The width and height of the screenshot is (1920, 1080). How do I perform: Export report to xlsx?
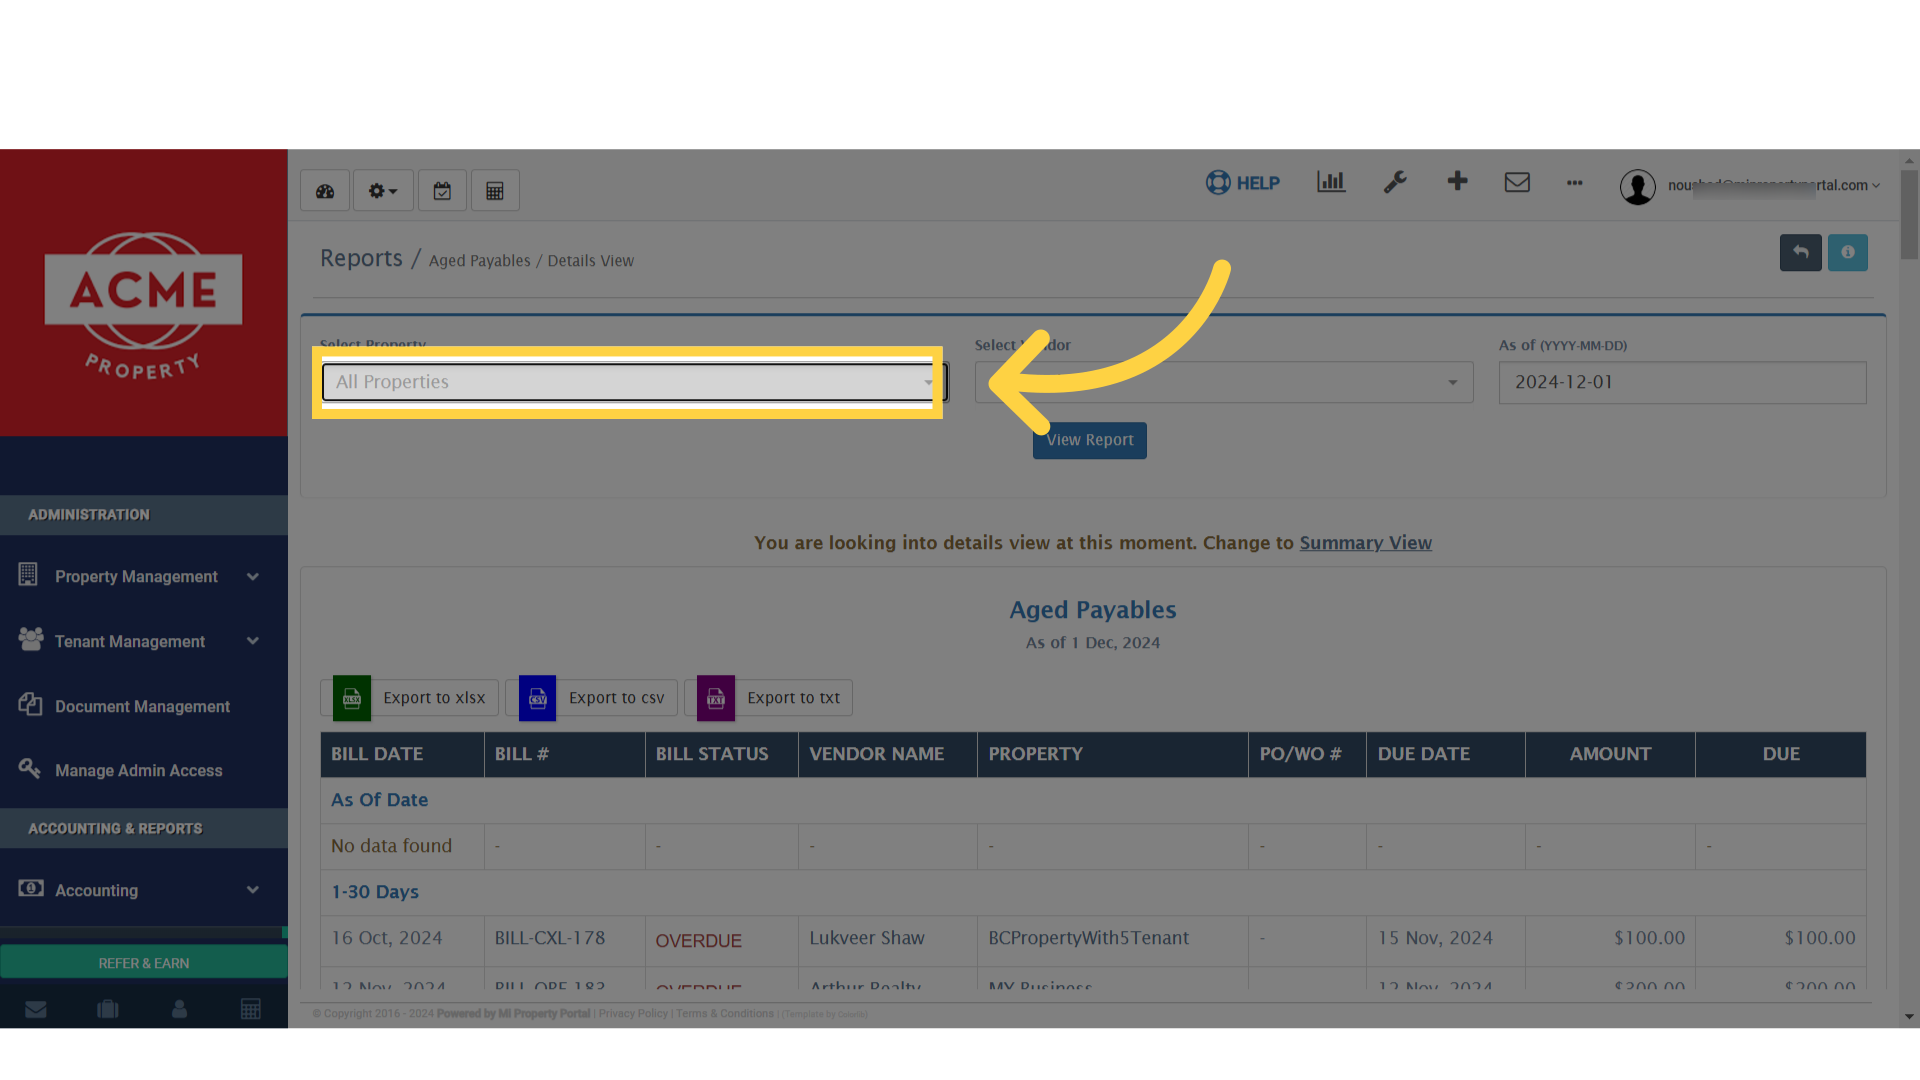pyautogui.click(x=410, y=698)
